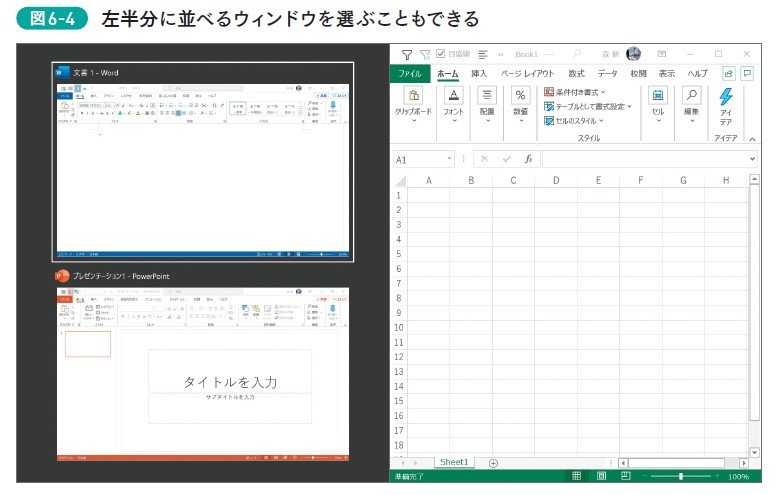Expand the 数値 group dropdown arrow
Image resolution: width=778 pixels, height=495 pixels.
(521, 121)
